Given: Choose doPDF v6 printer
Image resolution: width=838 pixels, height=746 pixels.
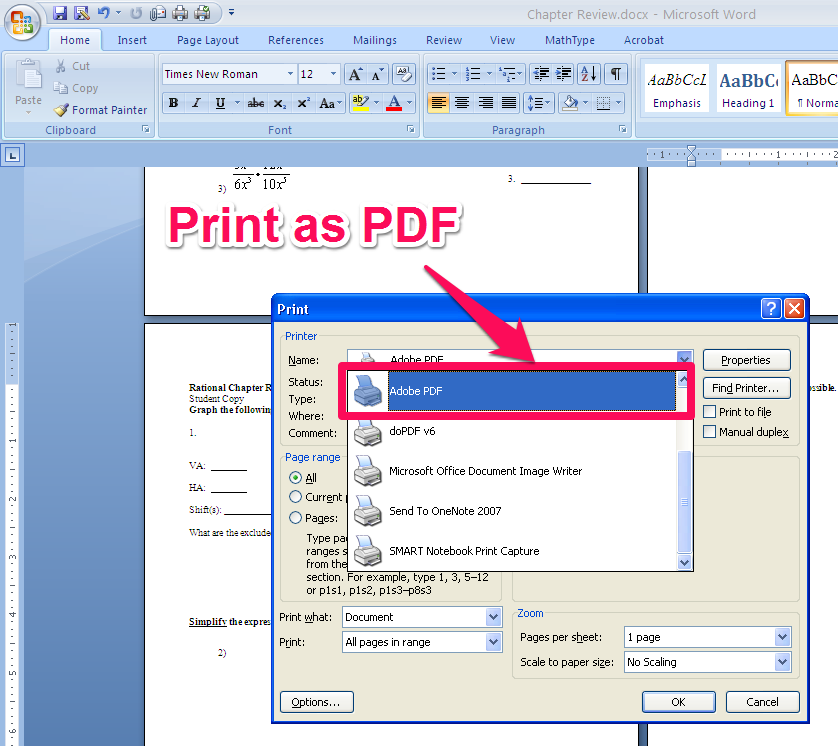Looking at the screenshot, I should click(512, 431).
